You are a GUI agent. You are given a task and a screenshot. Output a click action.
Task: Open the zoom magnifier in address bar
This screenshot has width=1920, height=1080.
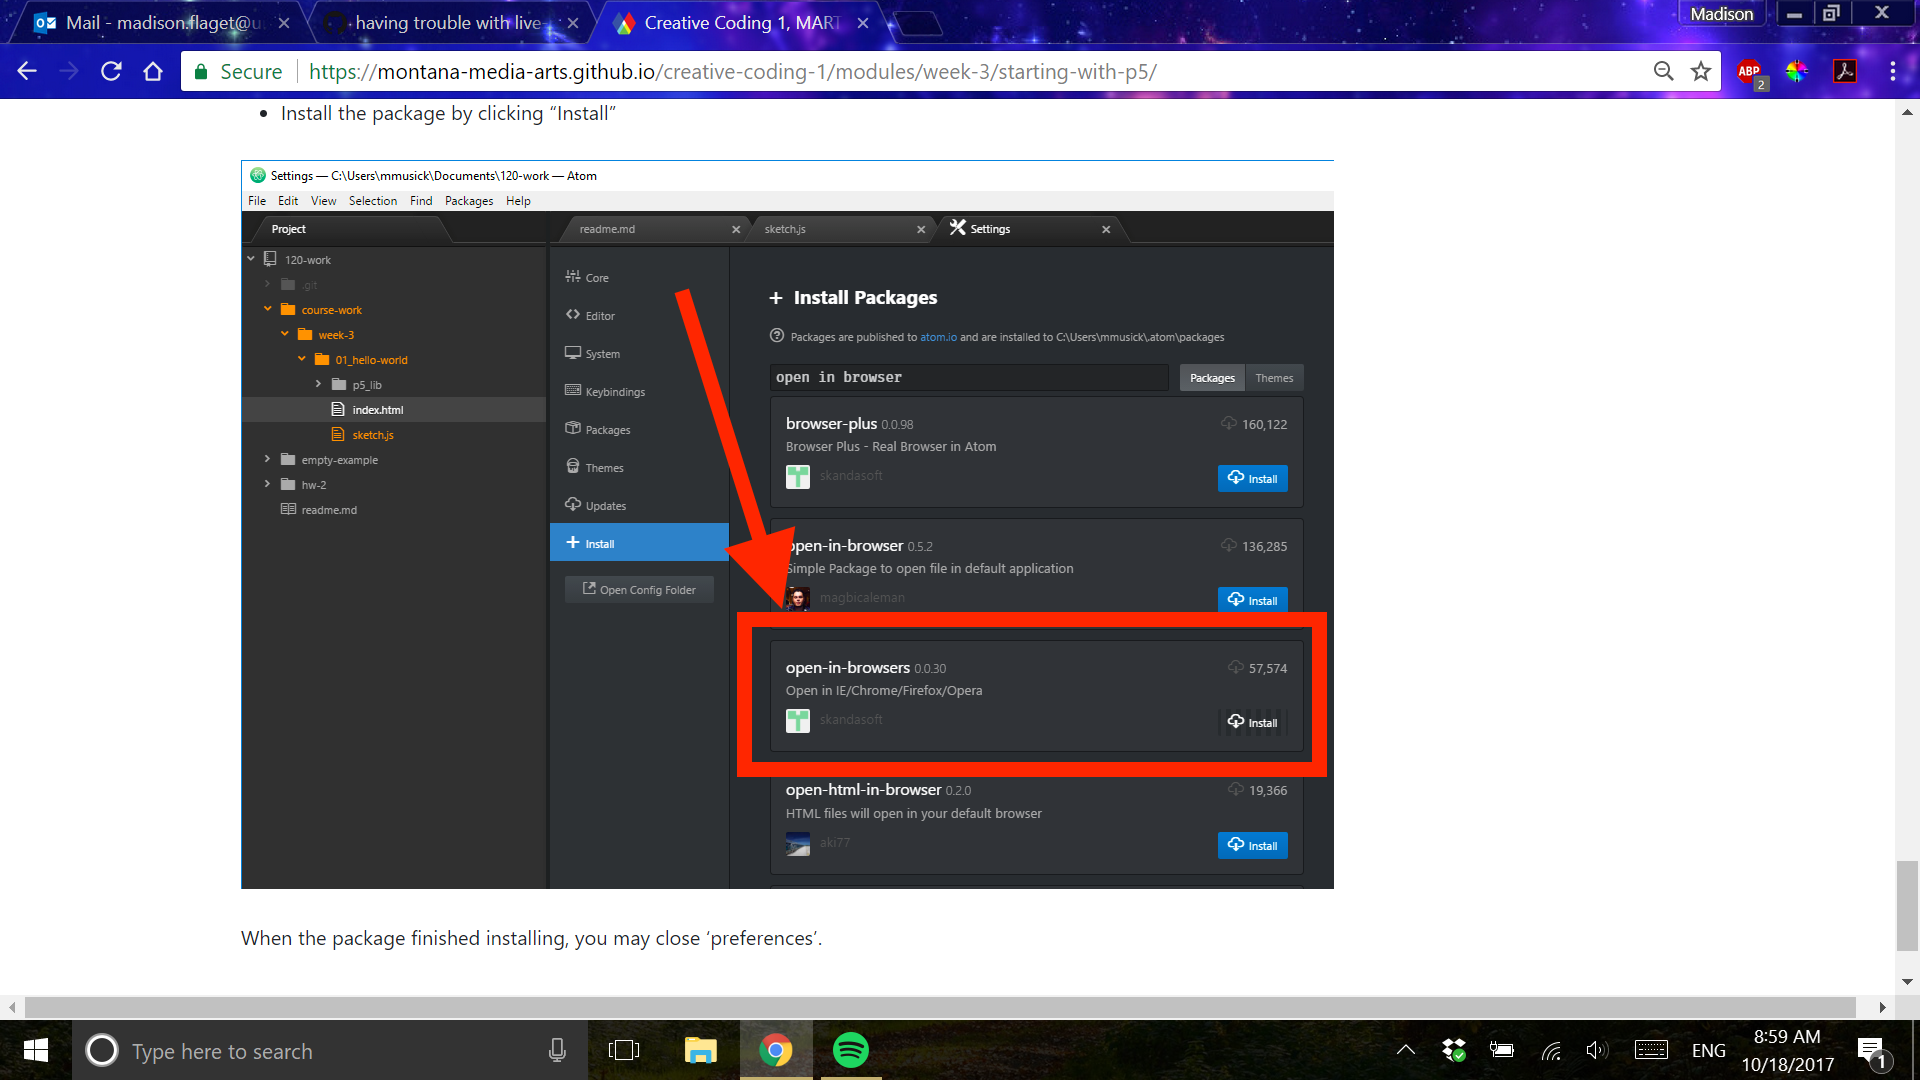point(1663,71)
